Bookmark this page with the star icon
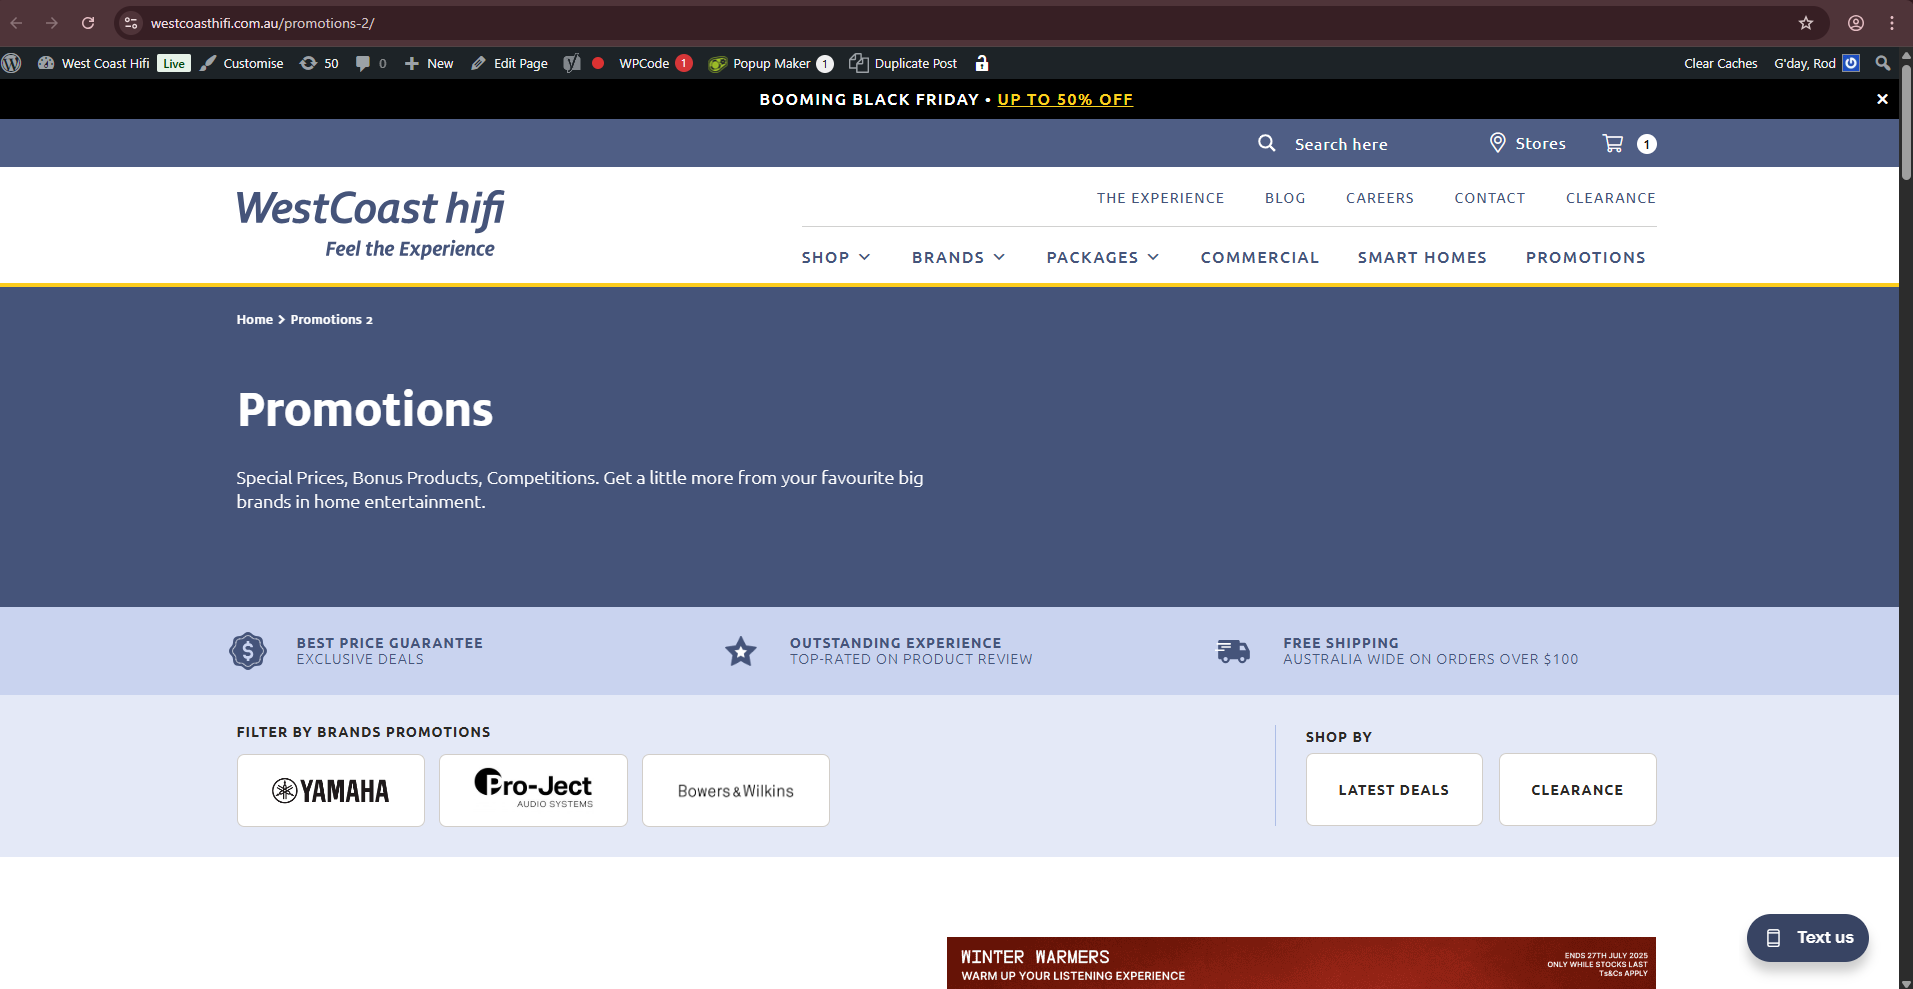1913x989 pixels. (1805, 23)
